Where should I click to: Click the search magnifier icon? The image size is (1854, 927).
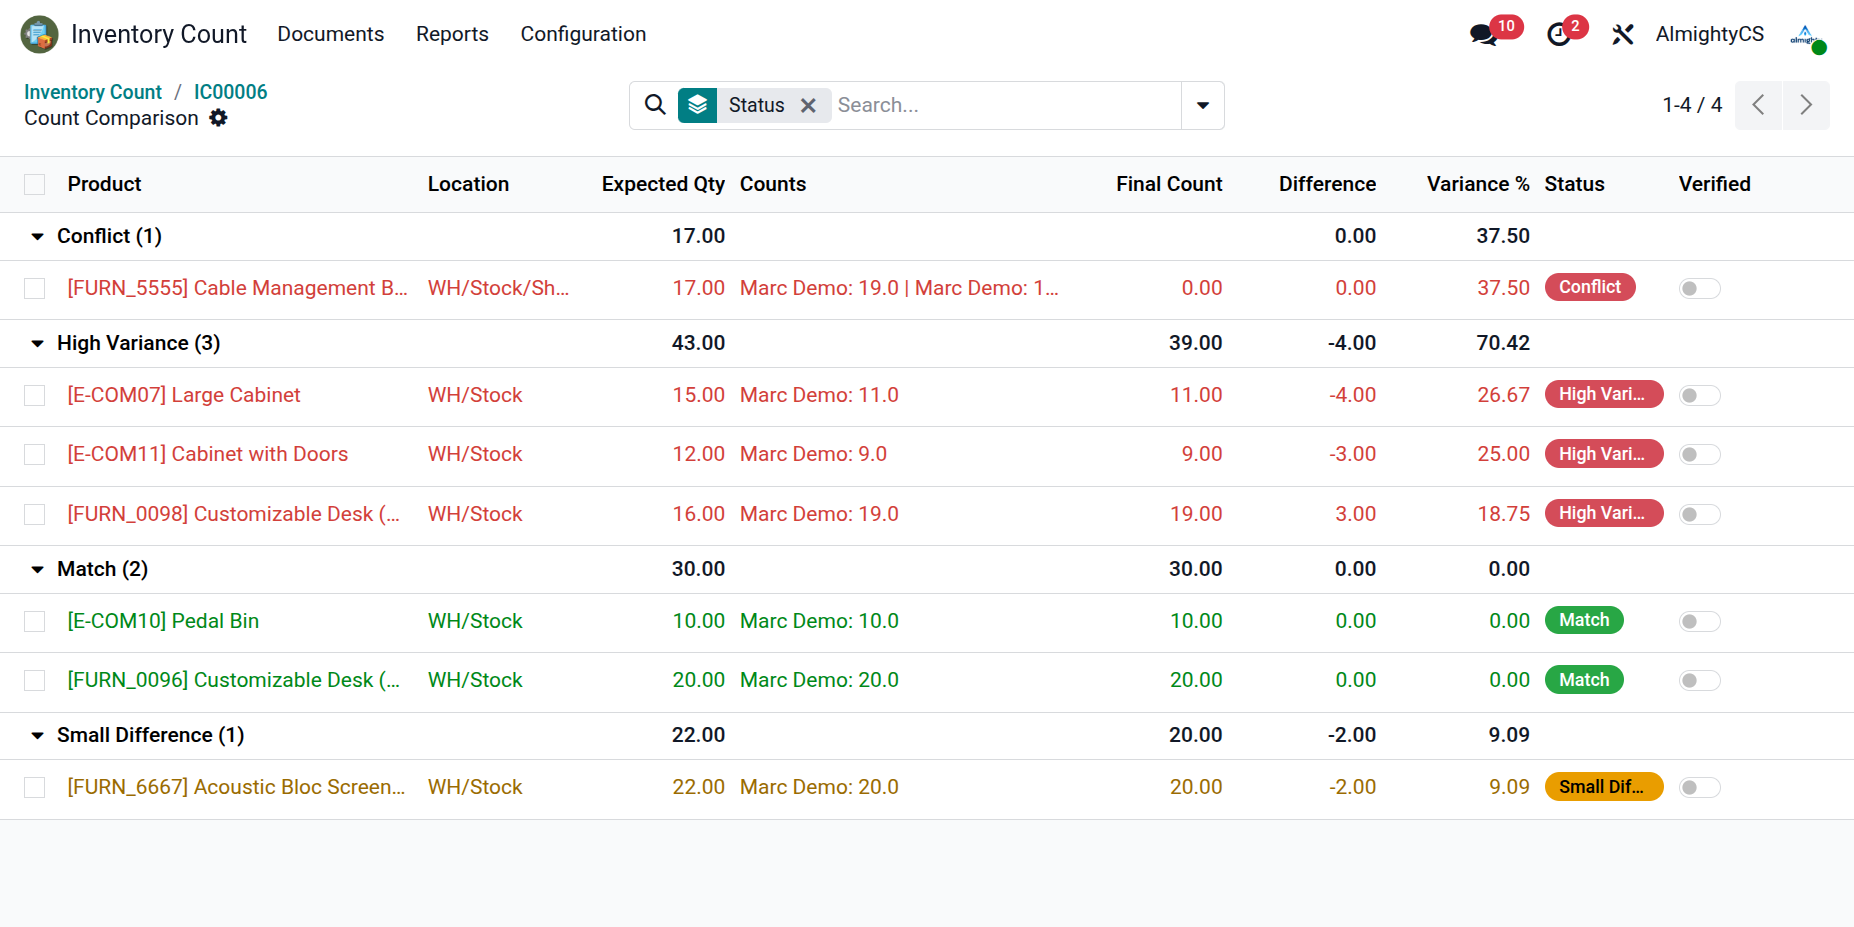(x=655, y=105)
